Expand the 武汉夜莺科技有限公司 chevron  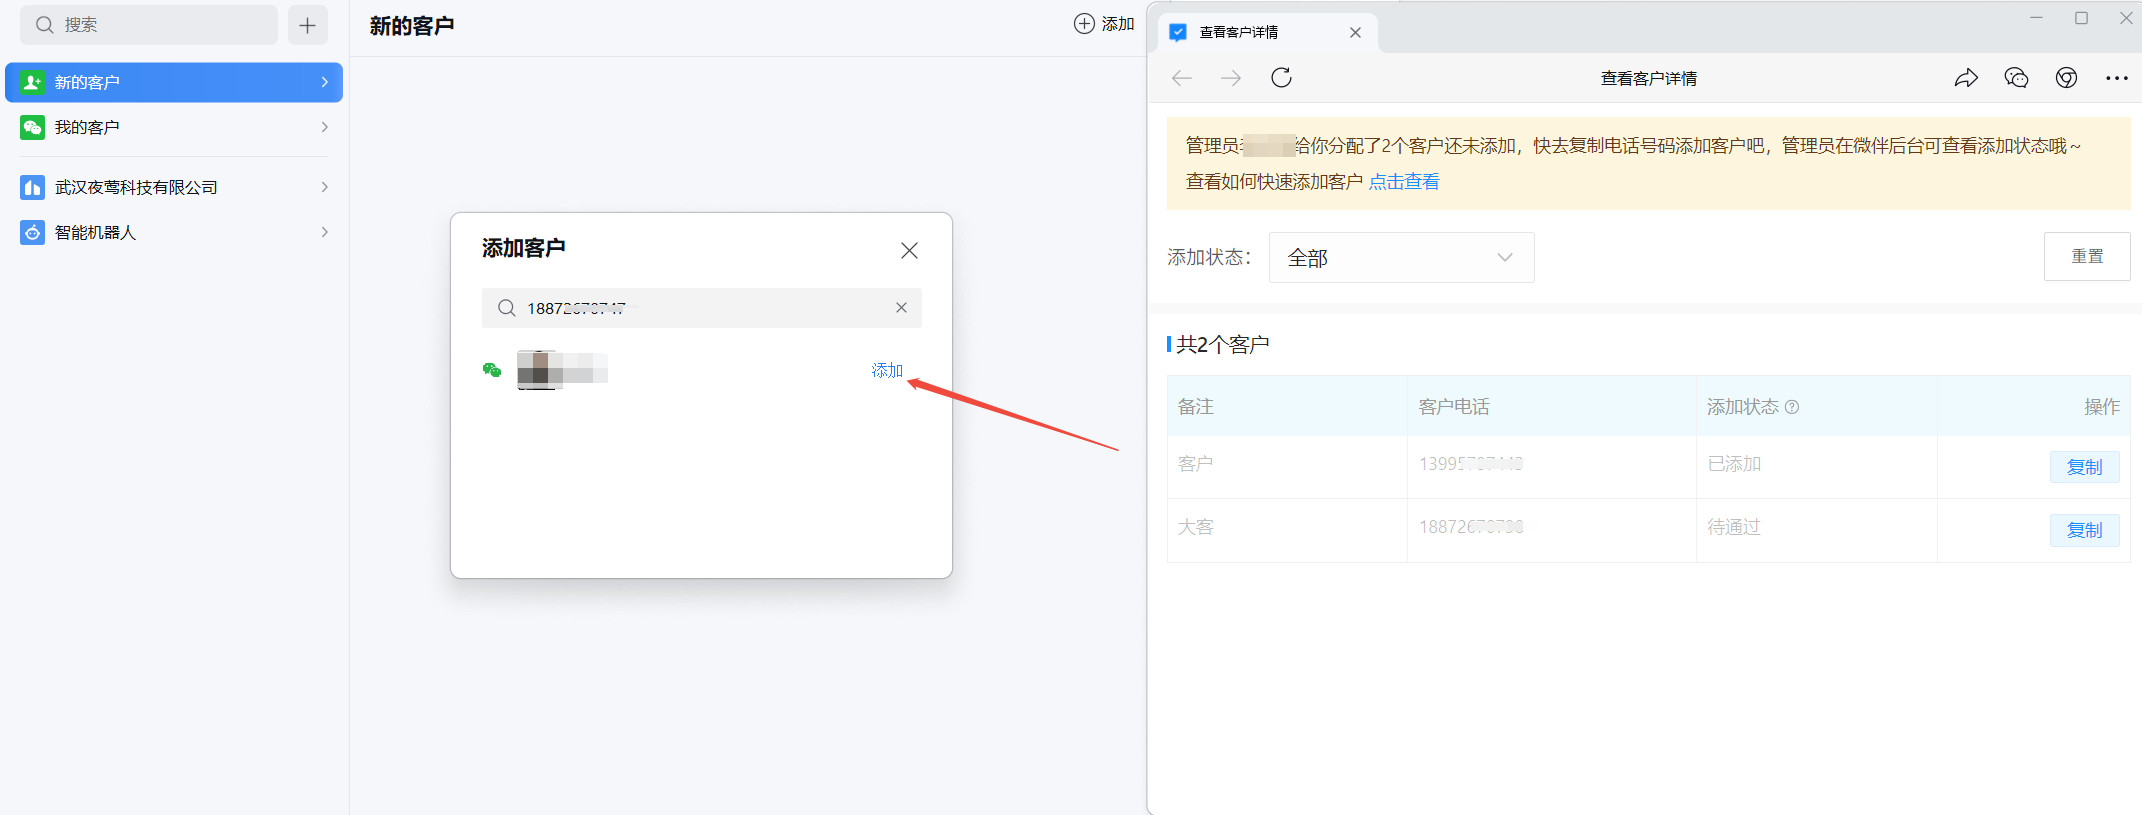[325, 187]
